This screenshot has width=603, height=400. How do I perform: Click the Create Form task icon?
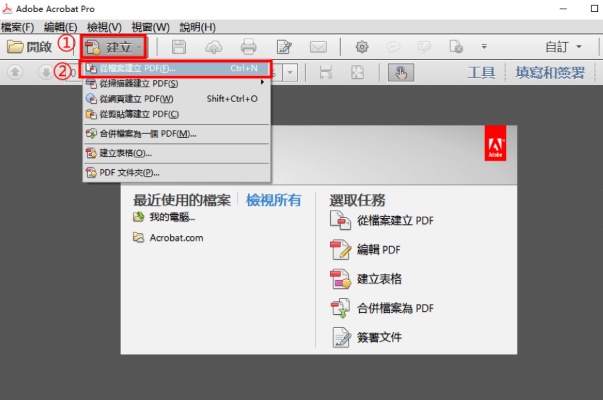click(x=340, y=279)
